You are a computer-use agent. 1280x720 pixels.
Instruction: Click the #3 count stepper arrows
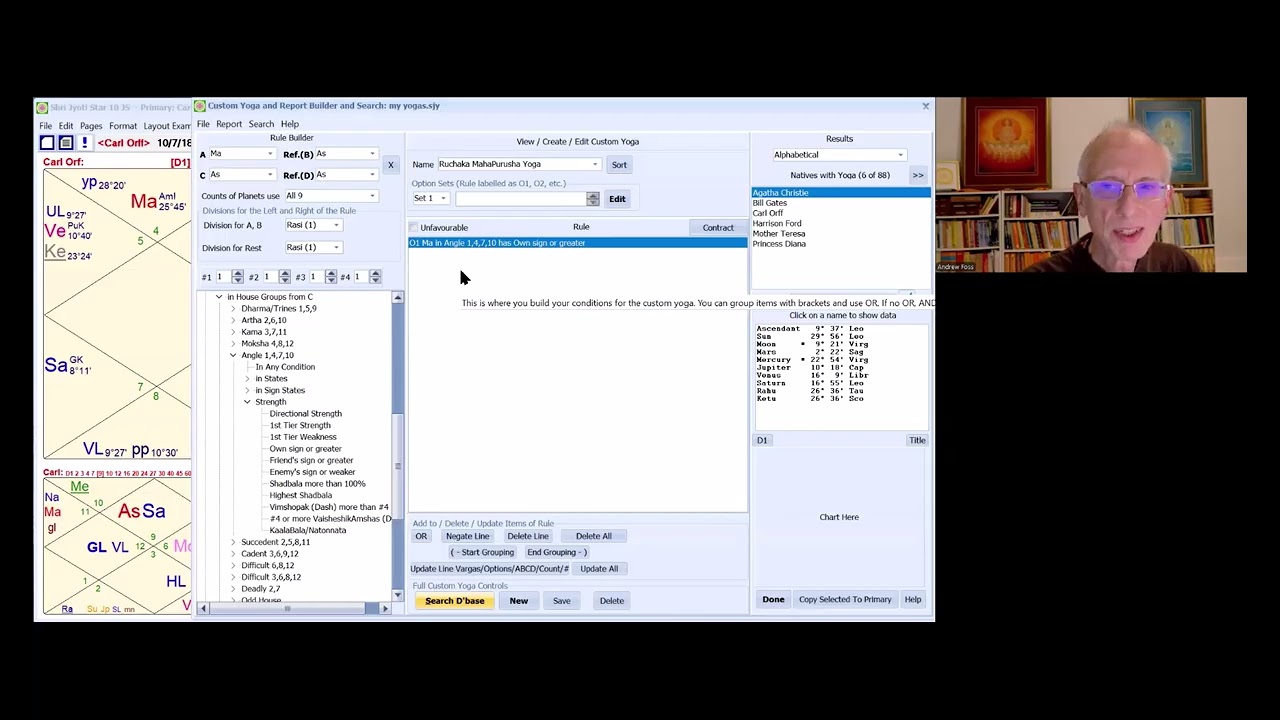331,276
